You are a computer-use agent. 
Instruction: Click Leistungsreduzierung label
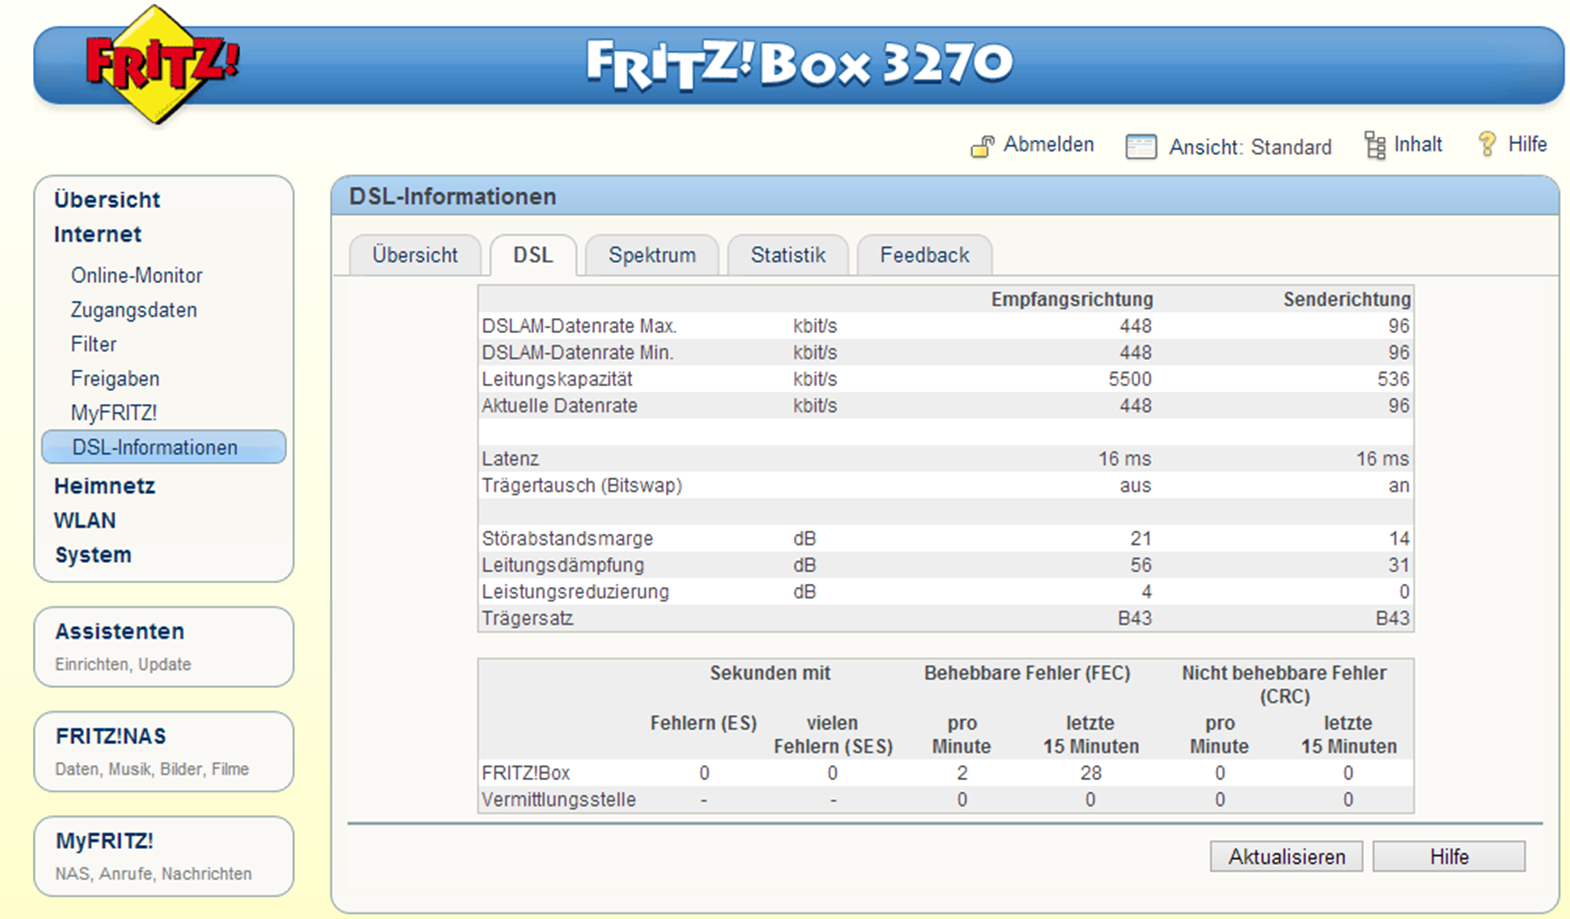575,591
